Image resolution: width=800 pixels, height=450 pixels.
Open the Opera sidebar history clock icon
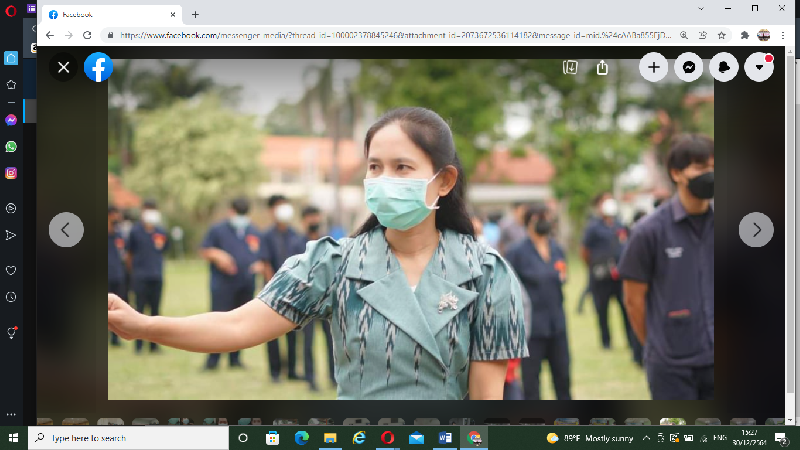click(11, 297)
